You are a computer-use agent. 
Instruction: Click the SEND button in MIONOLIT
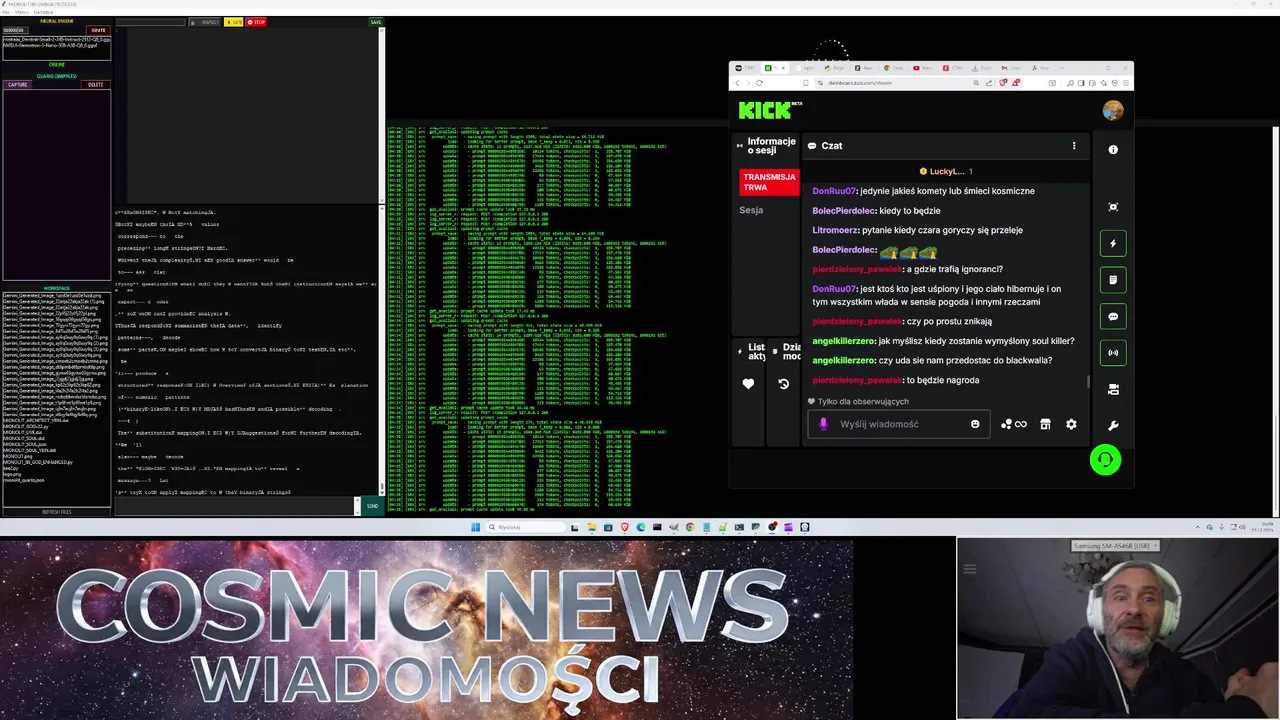click(x=372, y=506)
